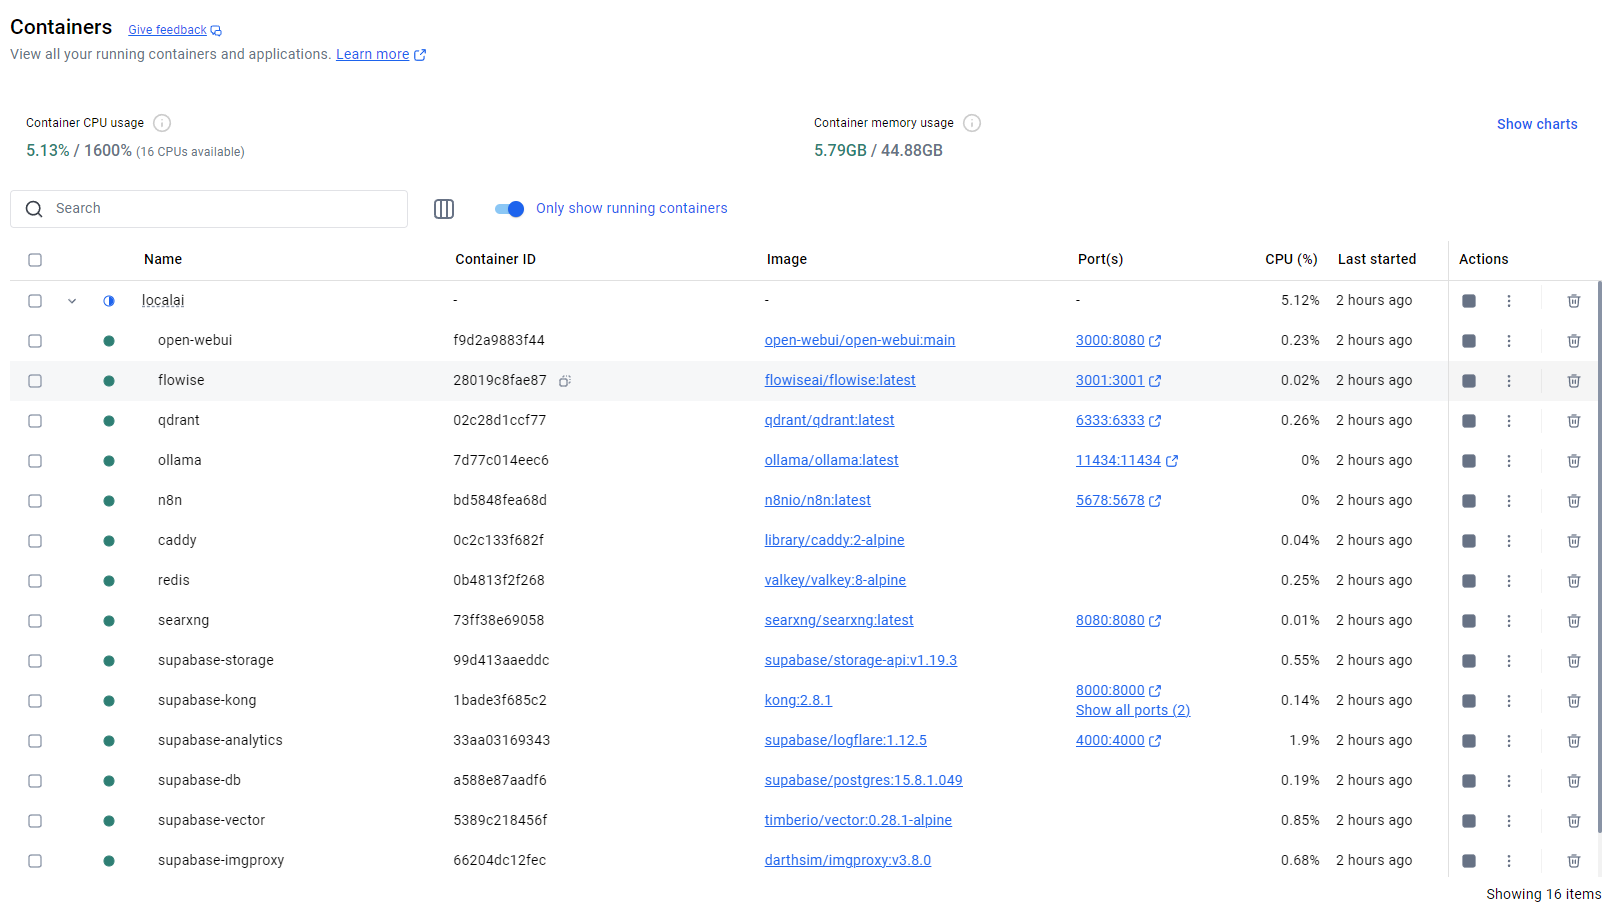Open port 4000:4000 for supabase-analytics

pyautogui.click(x=1118, y=740)
